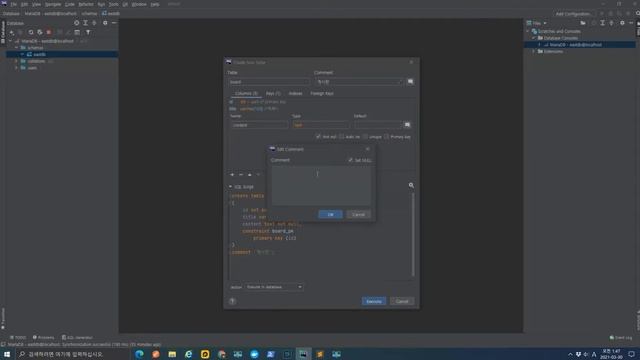640x360 pixels.
Task: Remove column with minus icon
Action: (241, 175)
